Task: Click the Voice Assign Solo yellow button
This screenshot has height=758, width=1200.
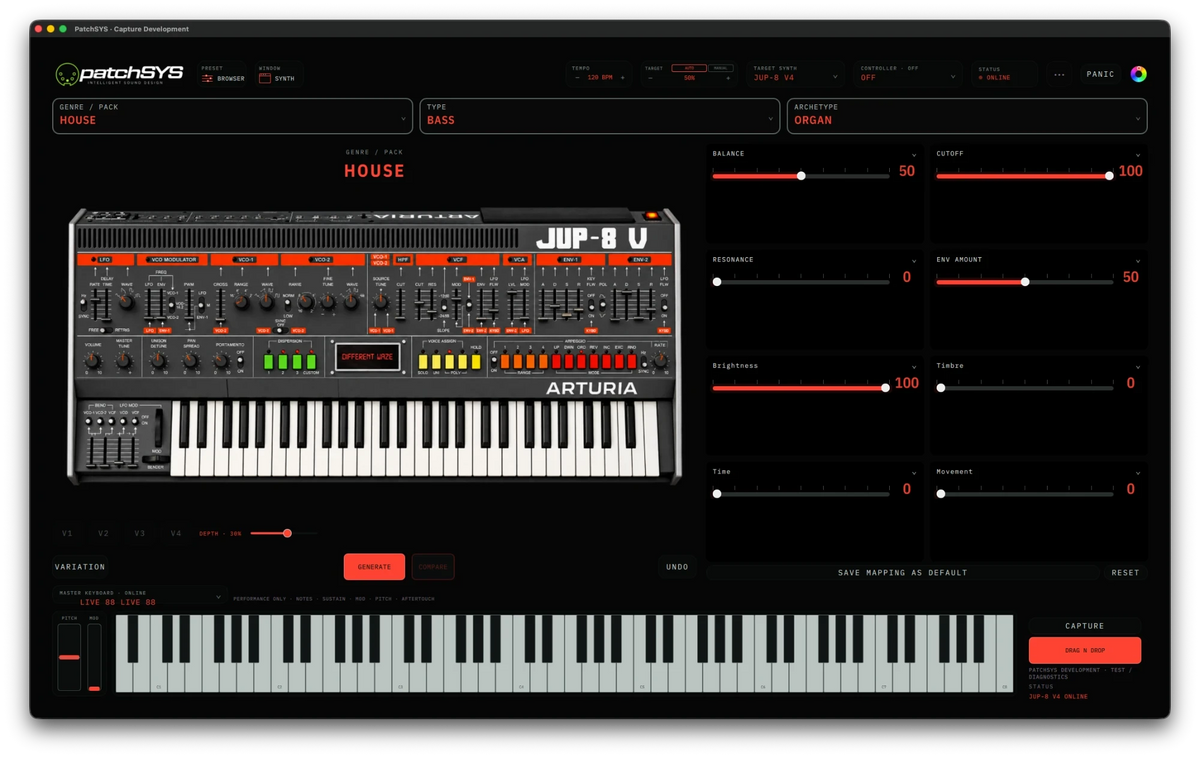Action: click(423, 362)
